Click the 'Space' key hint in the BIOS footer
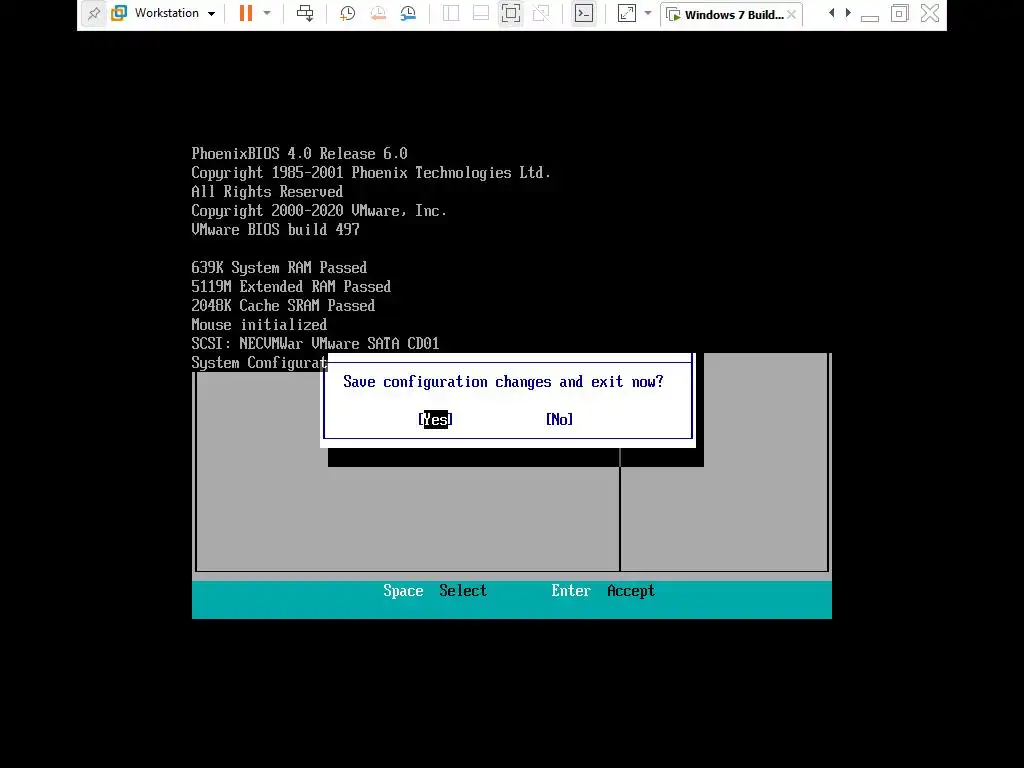 [403, 590]
